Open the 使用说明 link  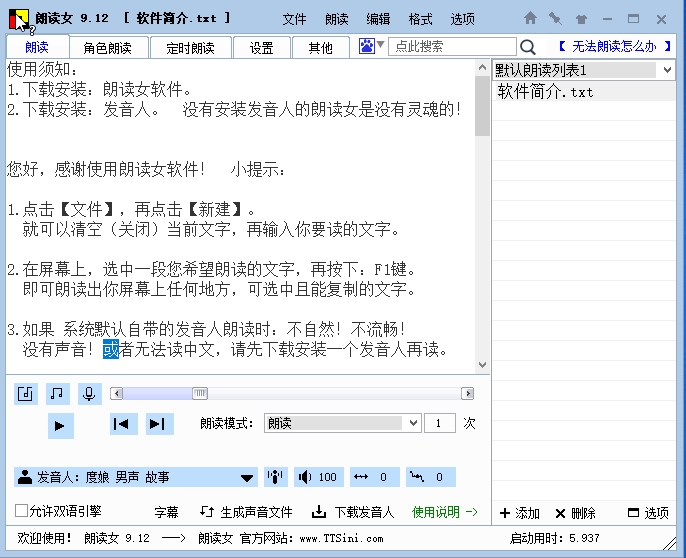[x=444, y=512]
